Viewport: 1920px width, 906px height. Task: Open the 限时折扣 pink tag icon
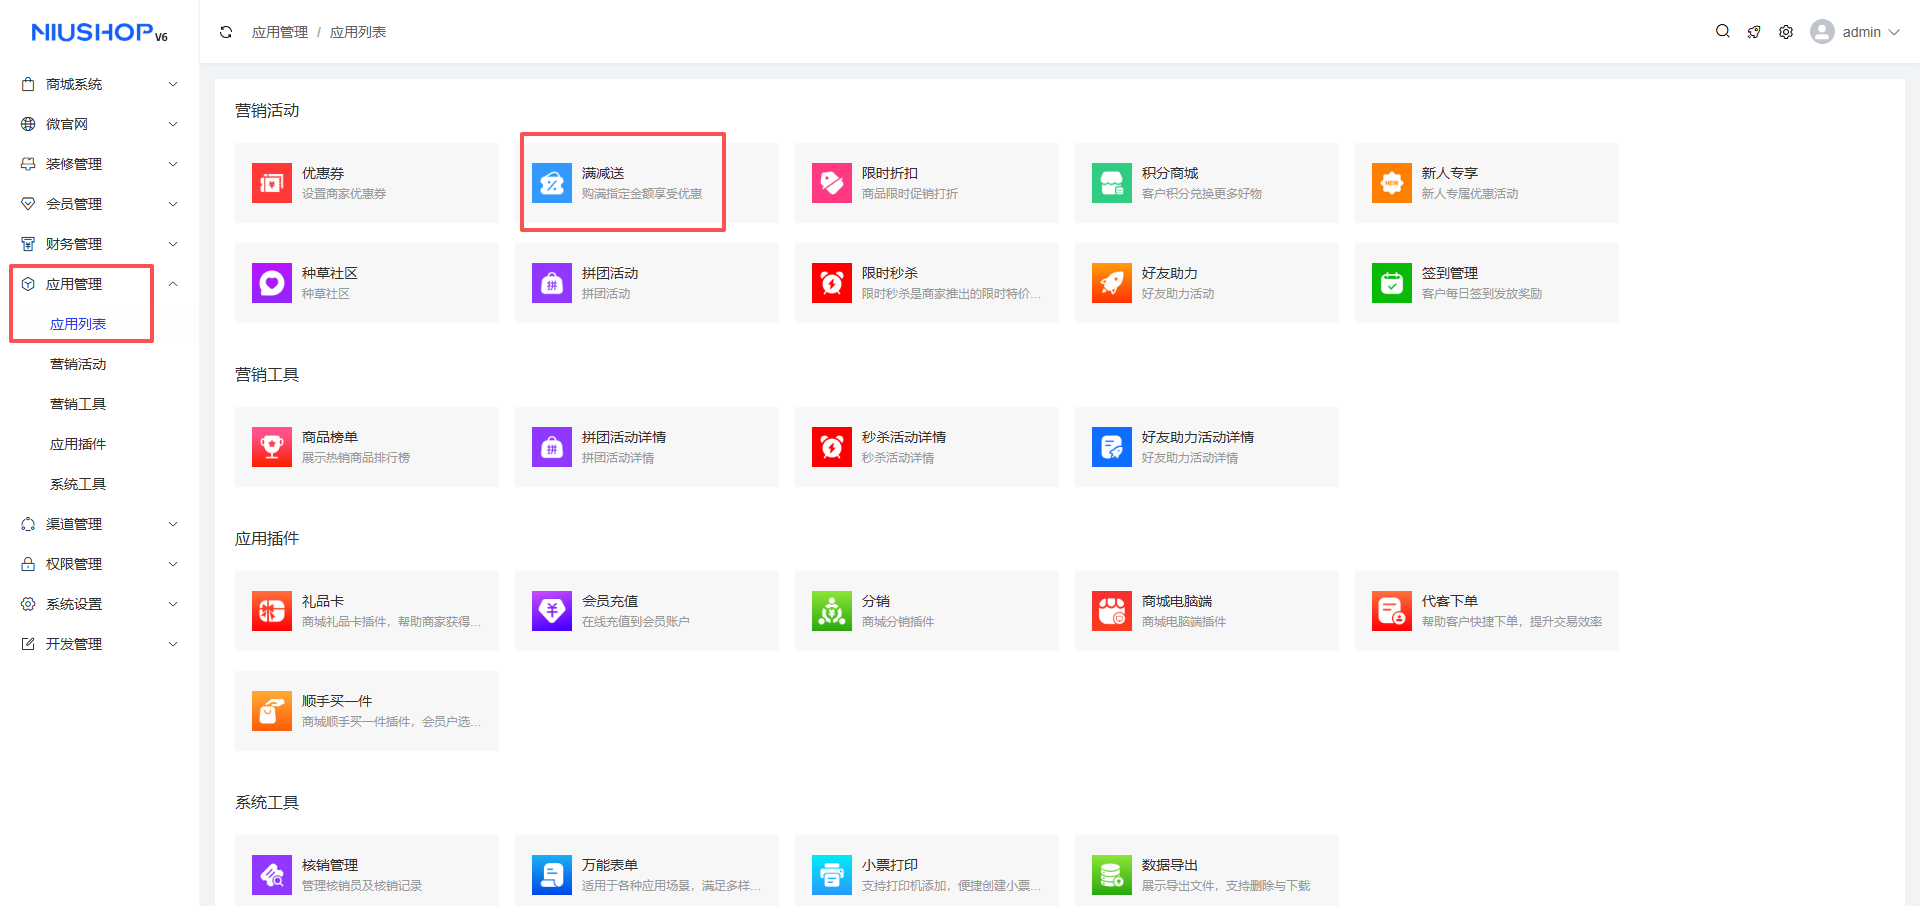tap(831, 183)
